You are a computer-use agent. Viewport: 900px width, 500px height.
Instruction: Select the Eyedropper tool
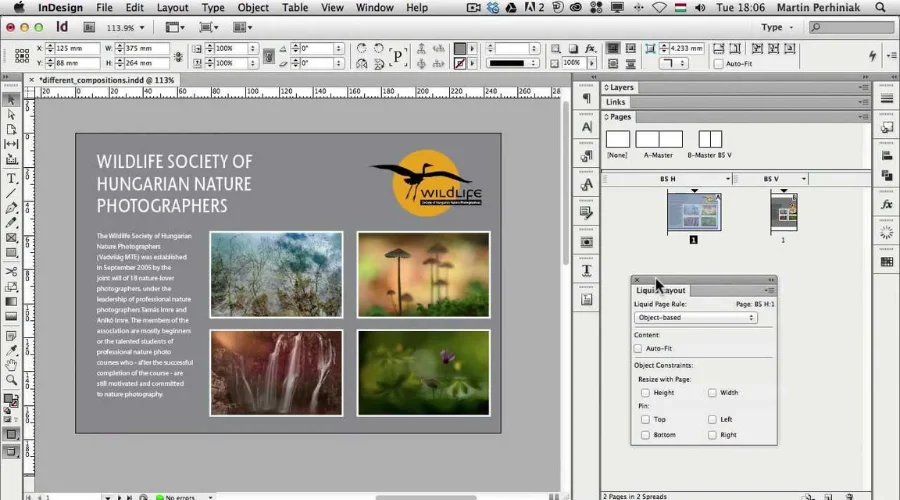(11, 350)
